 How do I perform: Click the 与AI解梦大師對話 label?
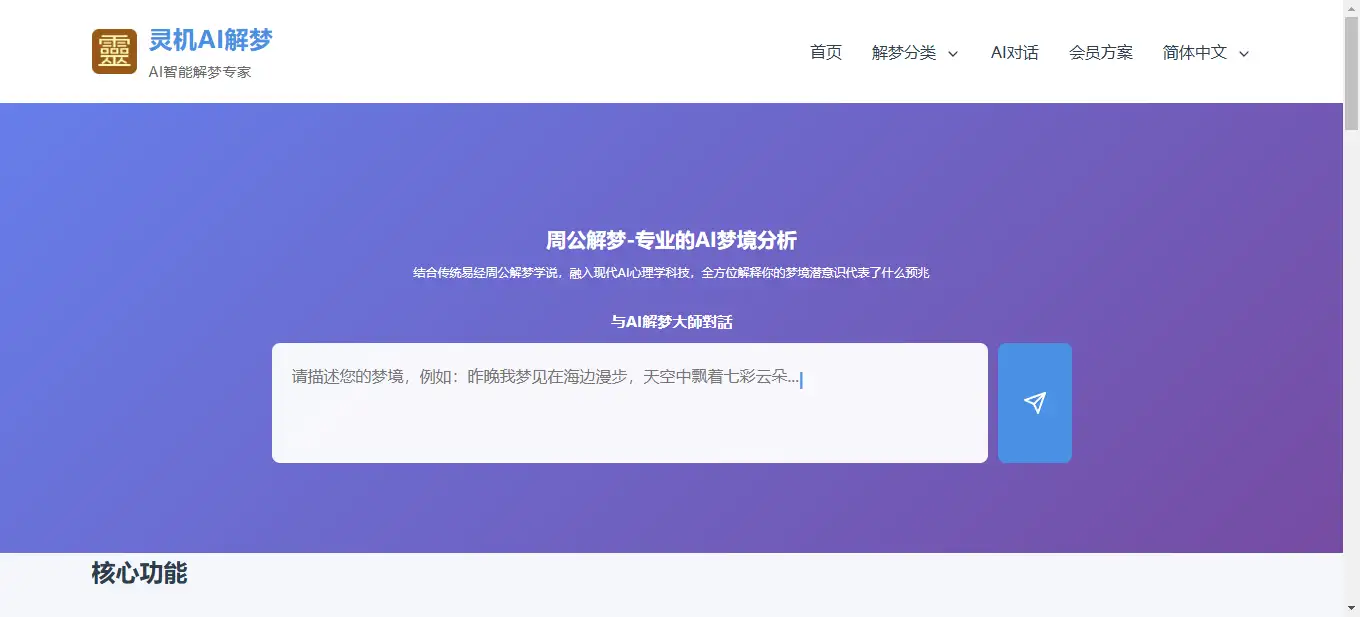click(x=671, y=322)
